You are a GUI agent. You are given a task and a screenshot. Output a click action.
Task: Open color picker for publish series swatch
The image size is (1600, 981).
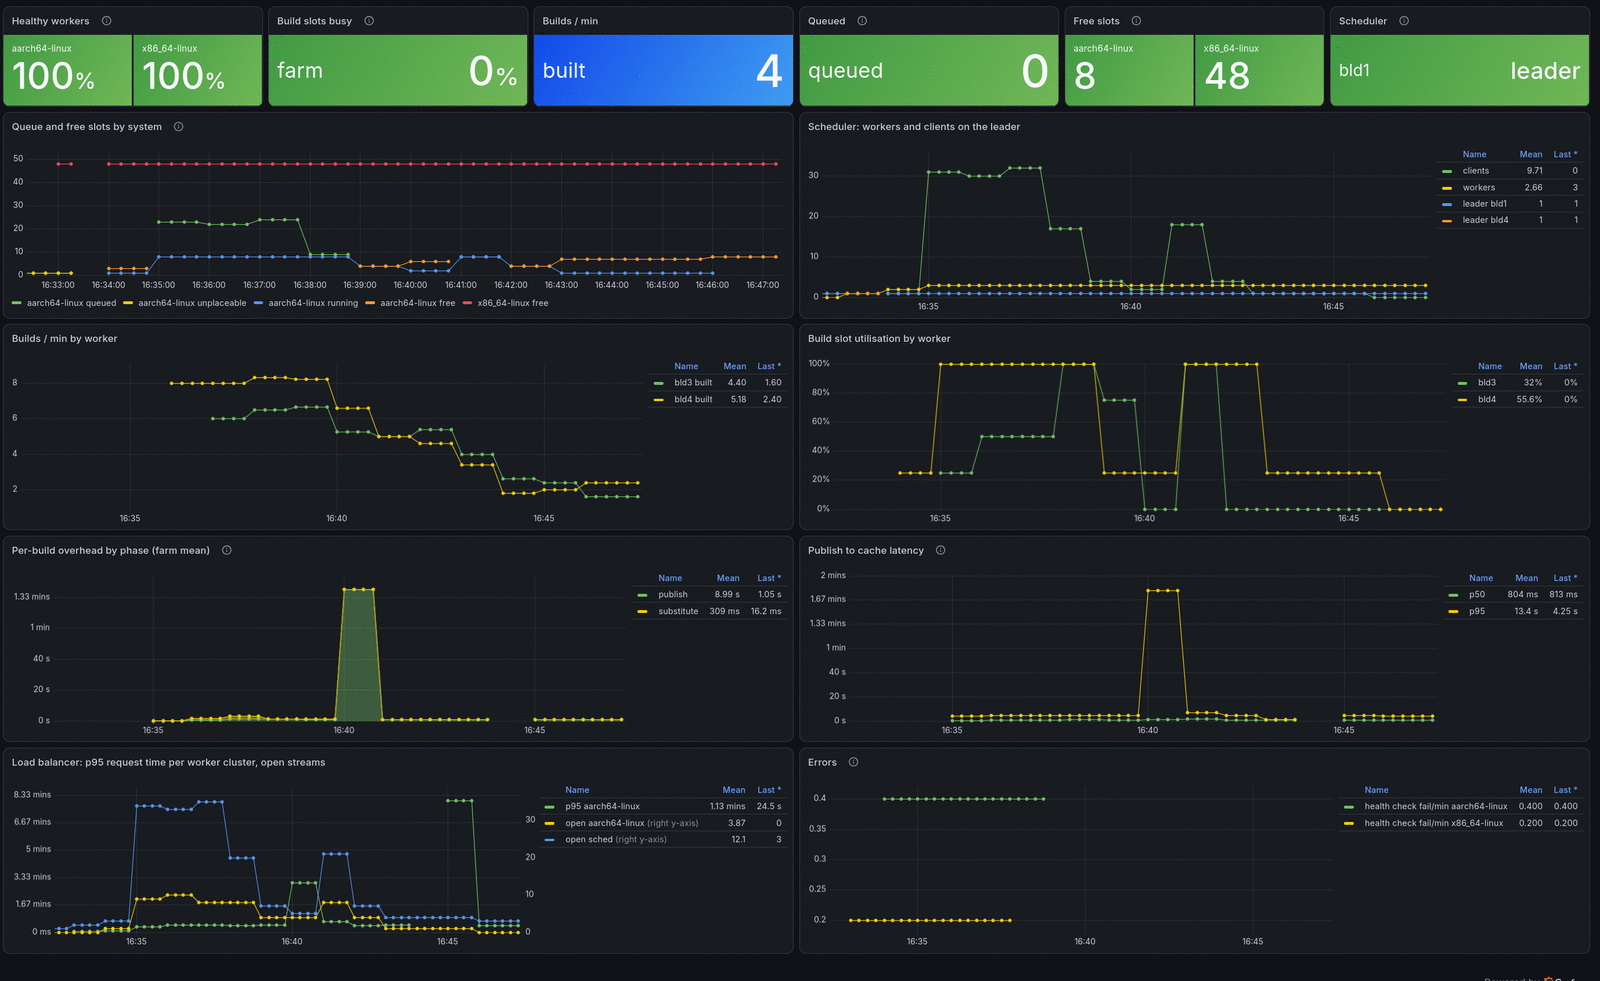pyautogui.click(x=642, y=595)
